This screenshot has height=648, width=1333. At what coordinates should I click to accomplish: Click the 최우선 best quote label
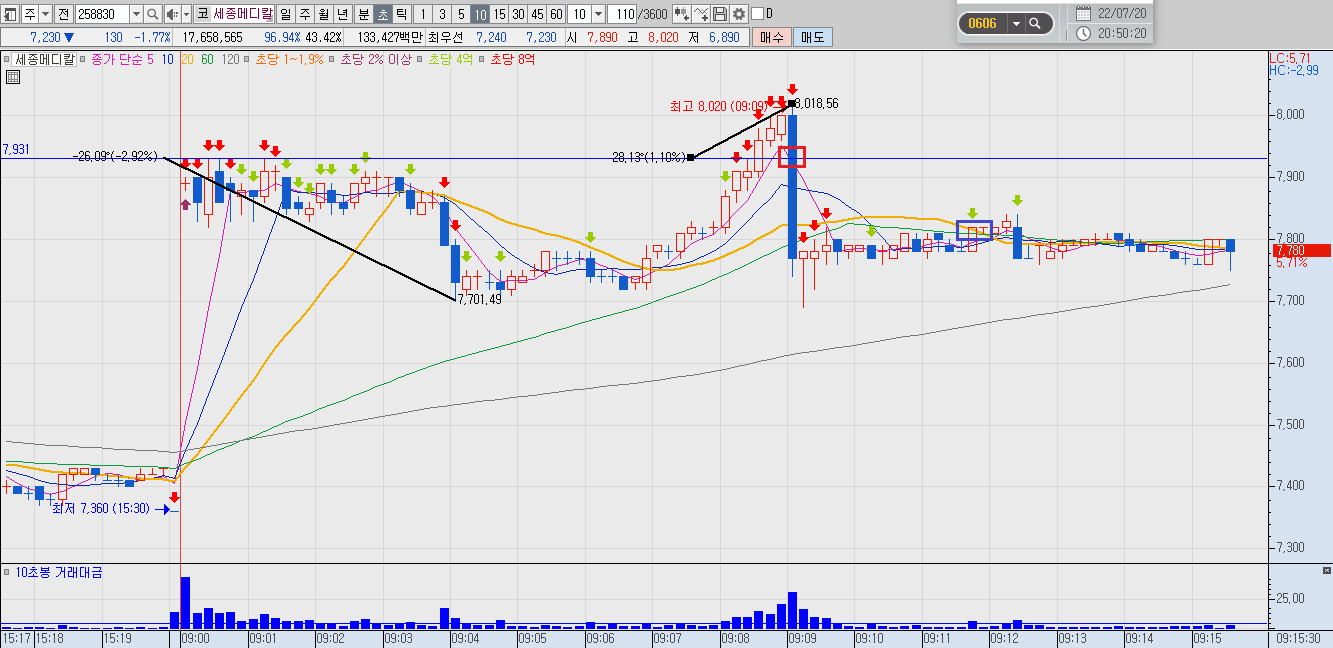pyautogui.click(x=446, y=37)
